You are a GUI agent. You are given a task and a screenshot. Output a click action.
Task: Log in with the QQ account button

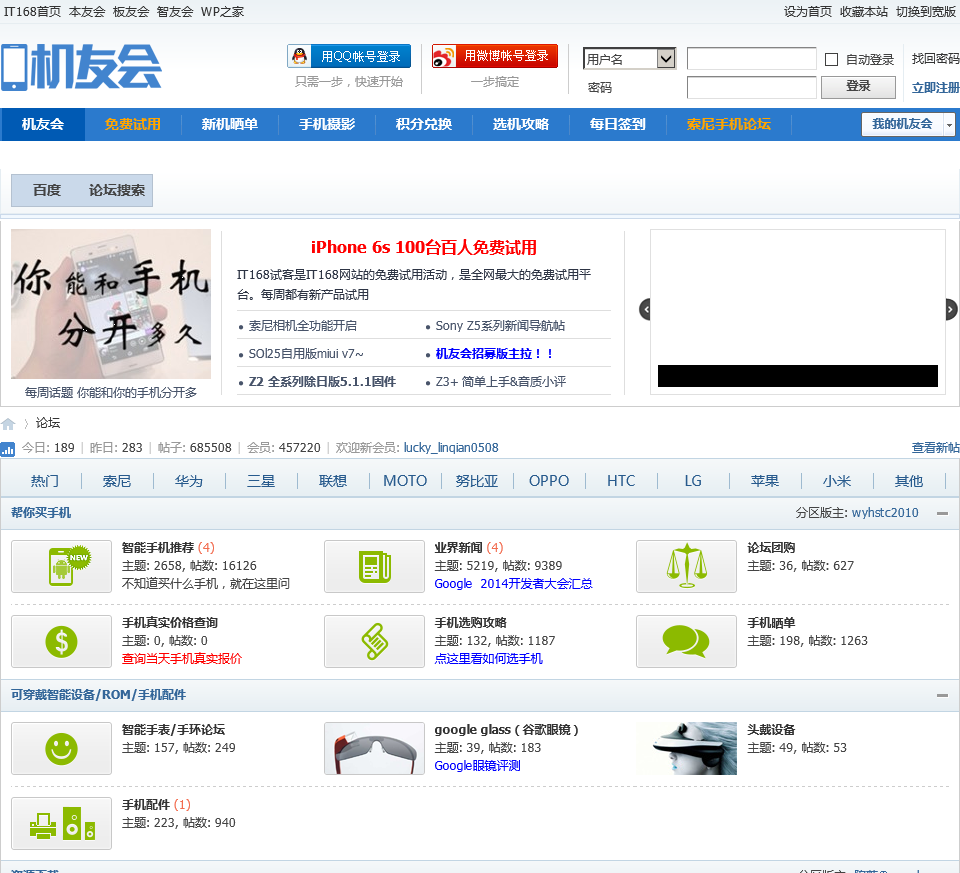pos(349,56)
